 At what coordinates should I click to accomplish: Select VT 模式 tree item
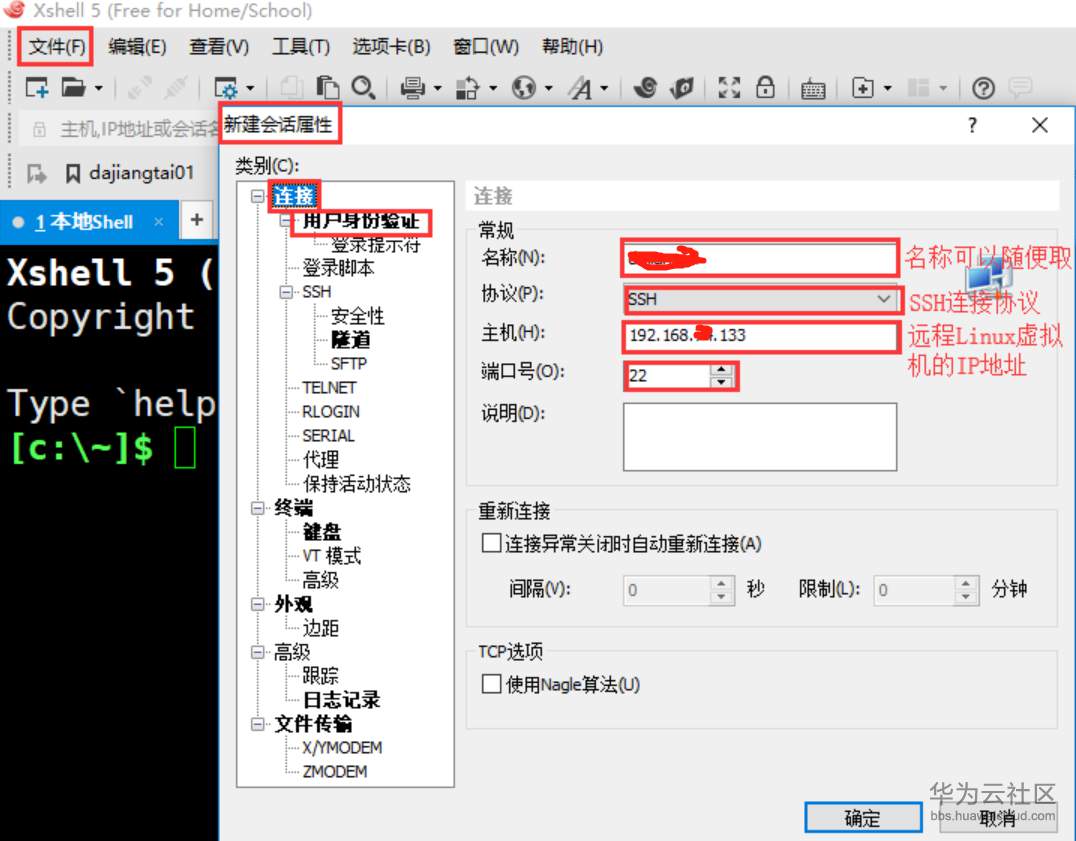click(x=331, y=556)
